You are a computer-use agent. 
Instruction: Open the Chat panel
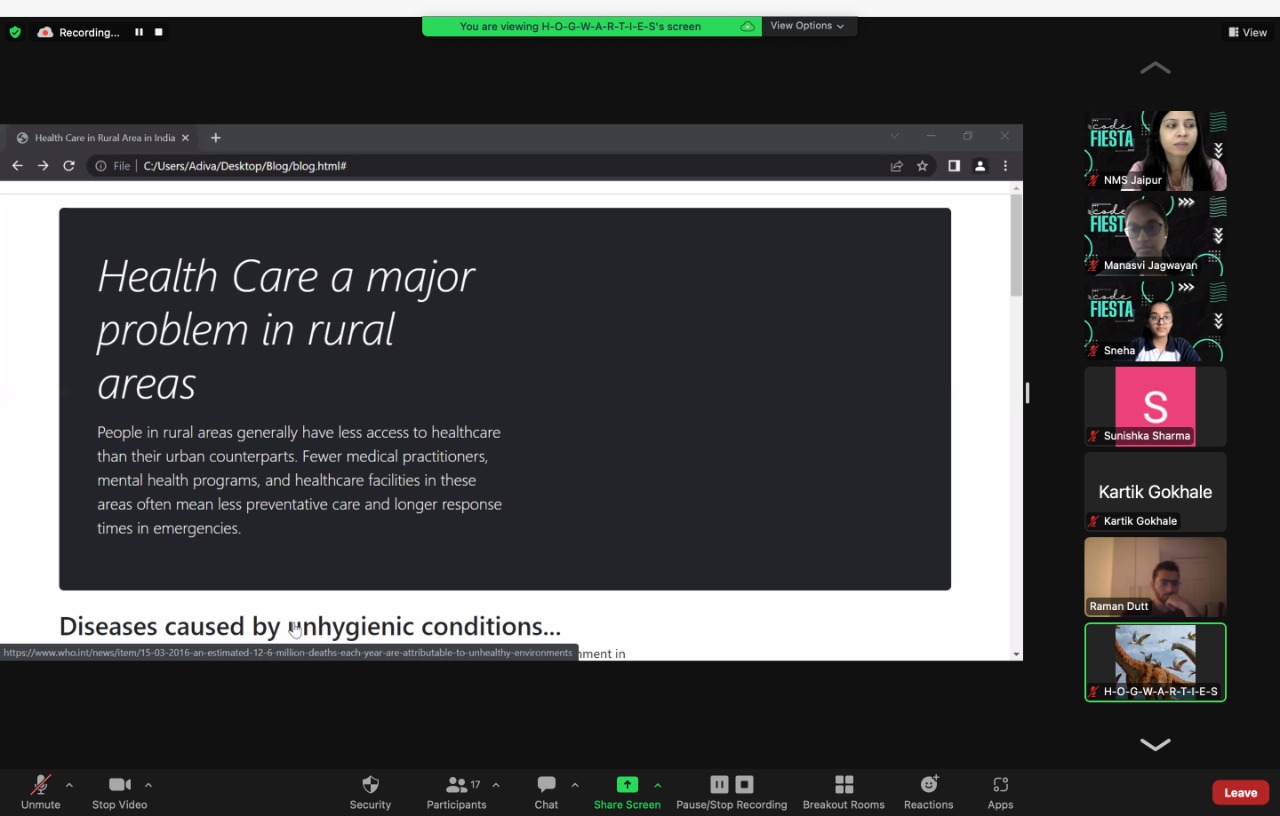pyautogui.click(x=545, y=792)
